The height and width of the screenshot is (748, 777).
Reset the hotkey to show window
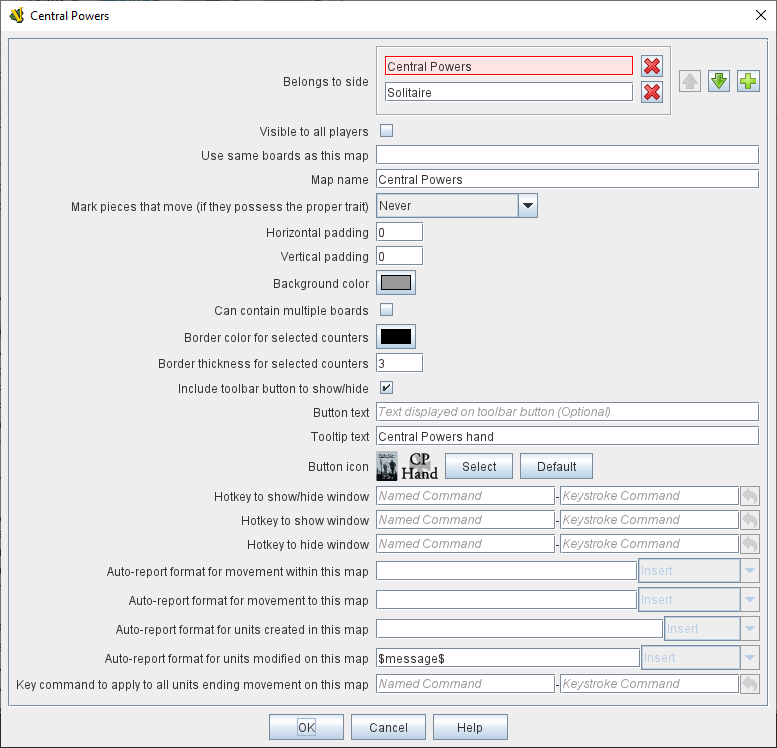tap(749, 520)
